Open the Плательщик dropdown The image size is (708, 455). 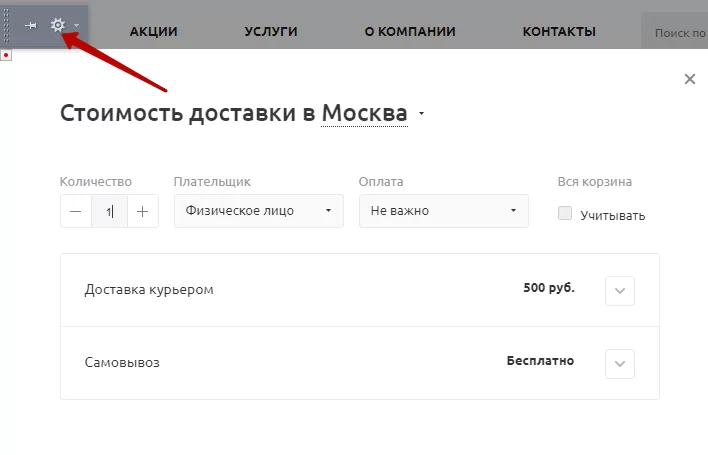point(259,211)
